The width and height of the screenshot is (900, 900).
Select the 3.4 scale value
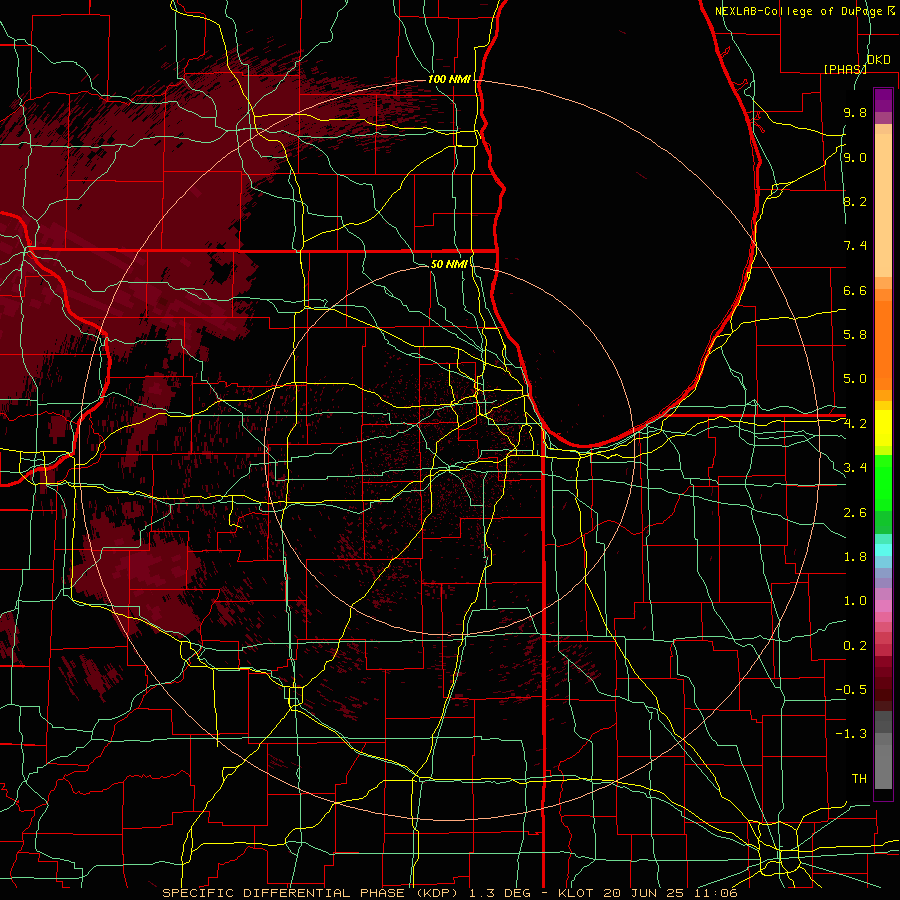(855, 468)
